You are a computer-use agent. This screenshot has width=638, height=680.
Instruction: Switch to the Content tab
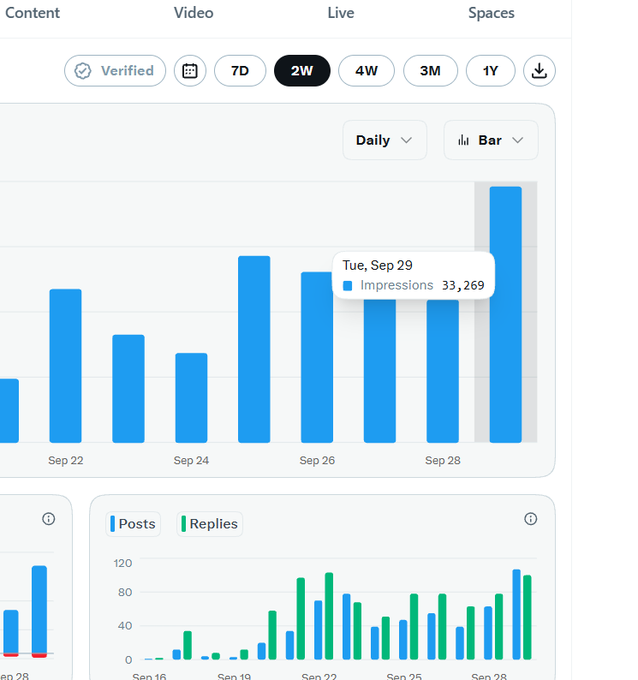pyautogui.click(x=33, y=13)
